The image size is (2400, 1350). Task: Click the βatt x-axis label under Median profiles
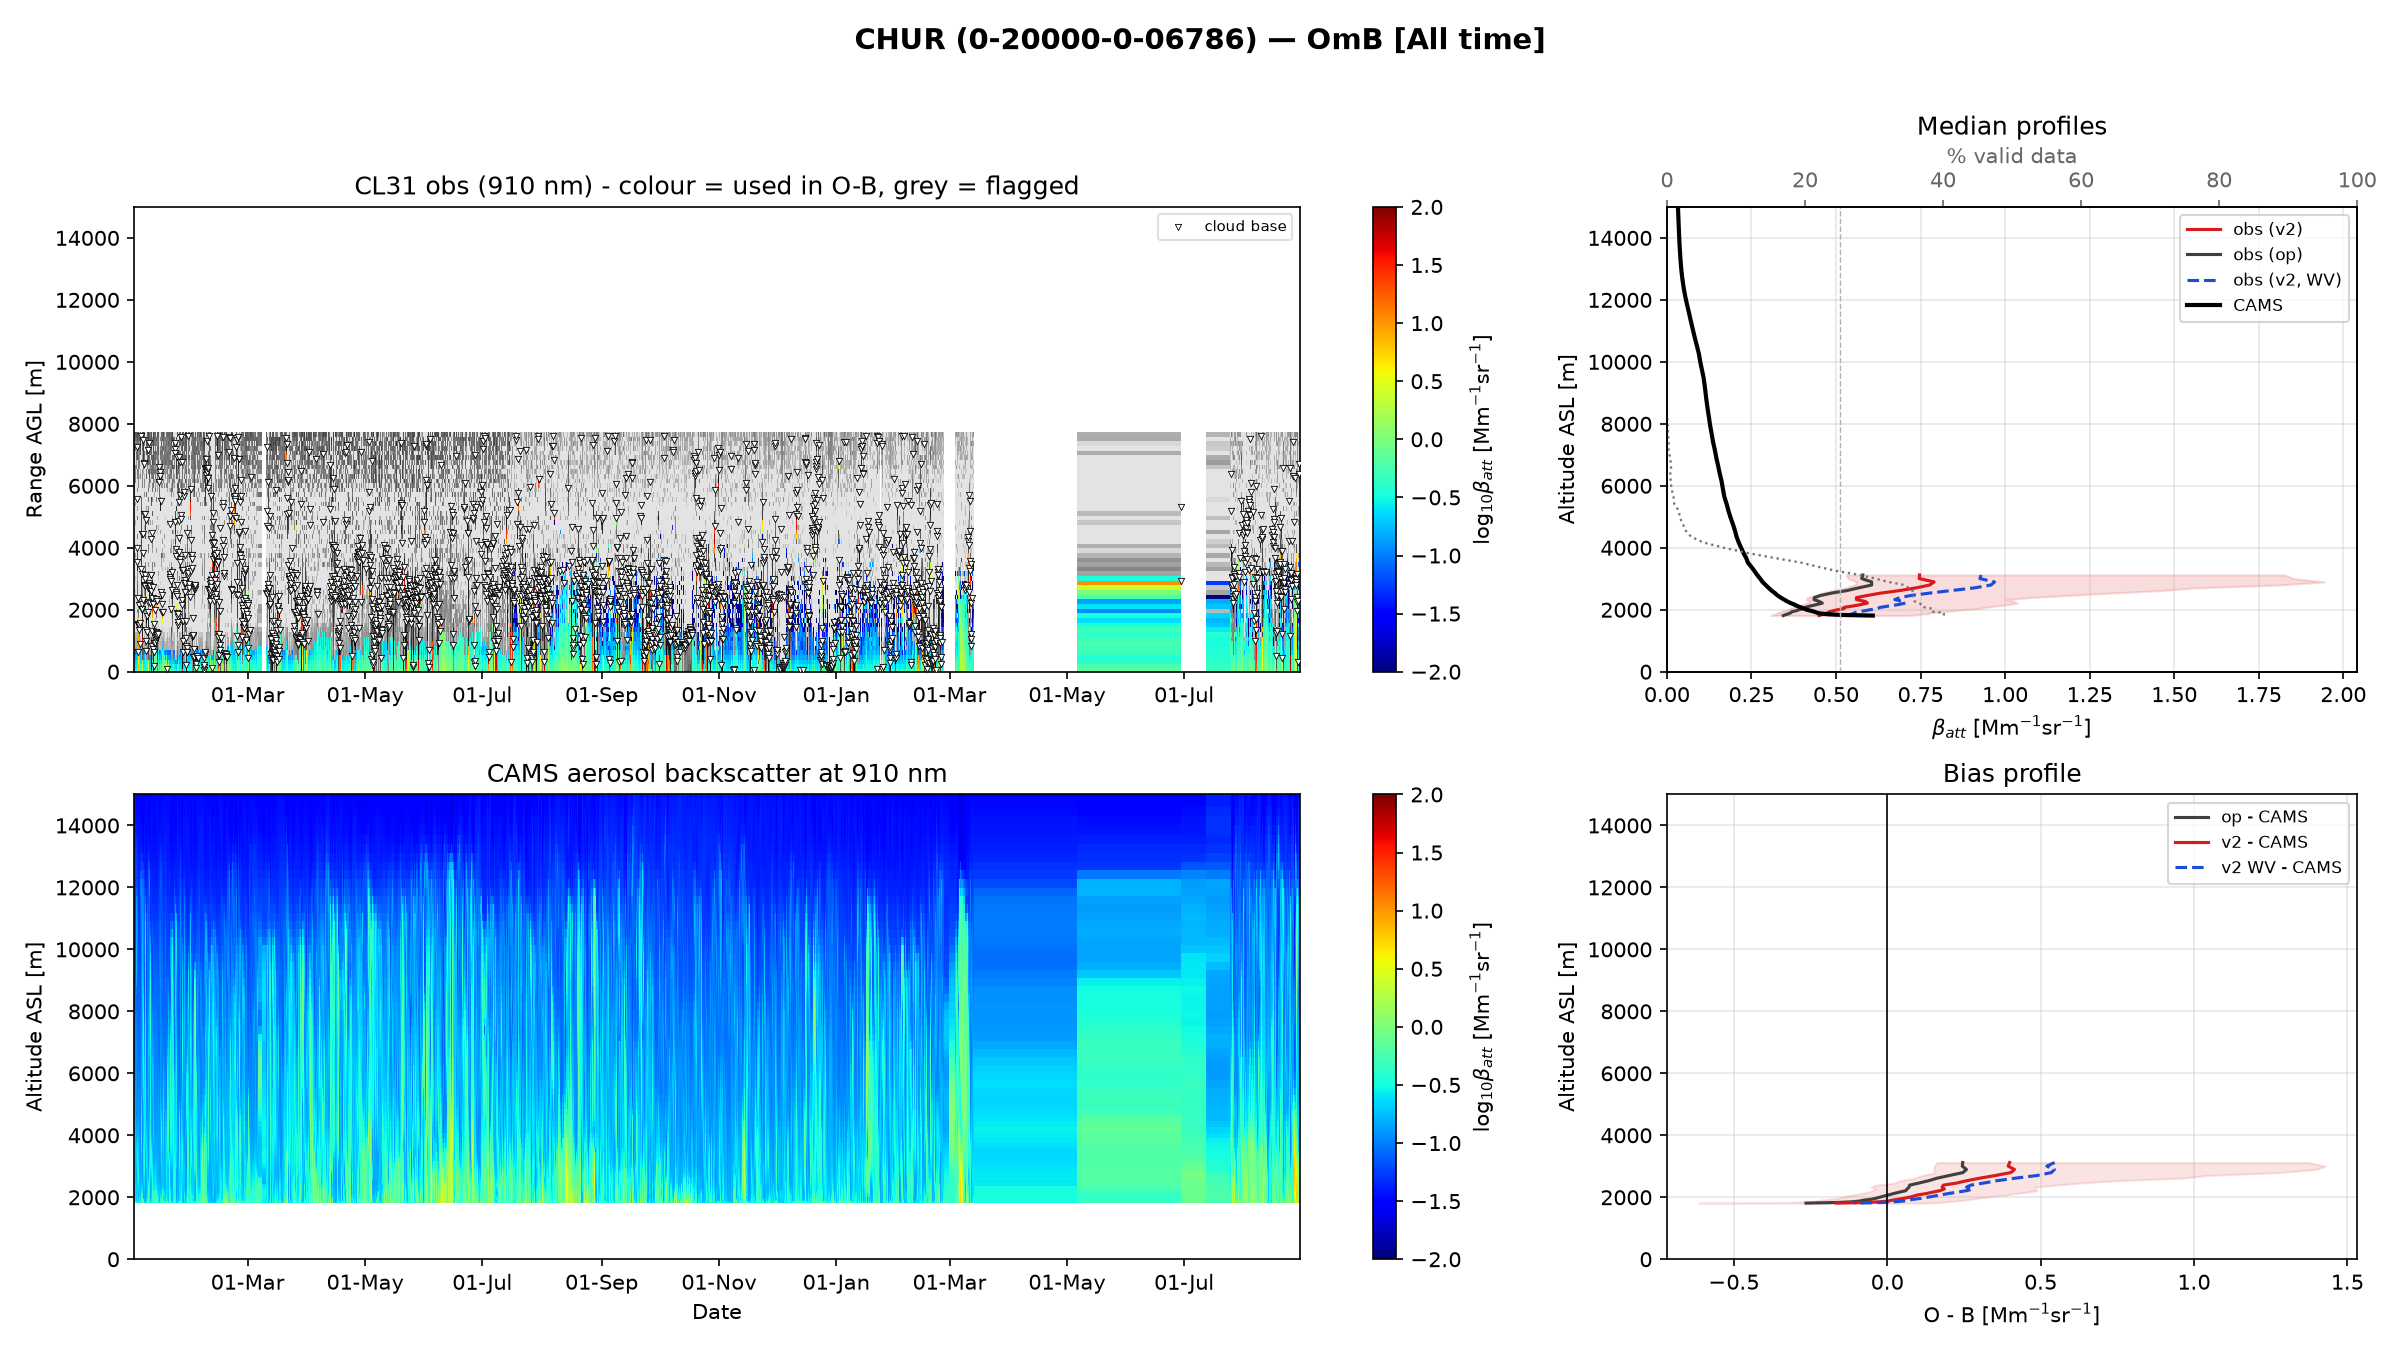(2011, 727)
